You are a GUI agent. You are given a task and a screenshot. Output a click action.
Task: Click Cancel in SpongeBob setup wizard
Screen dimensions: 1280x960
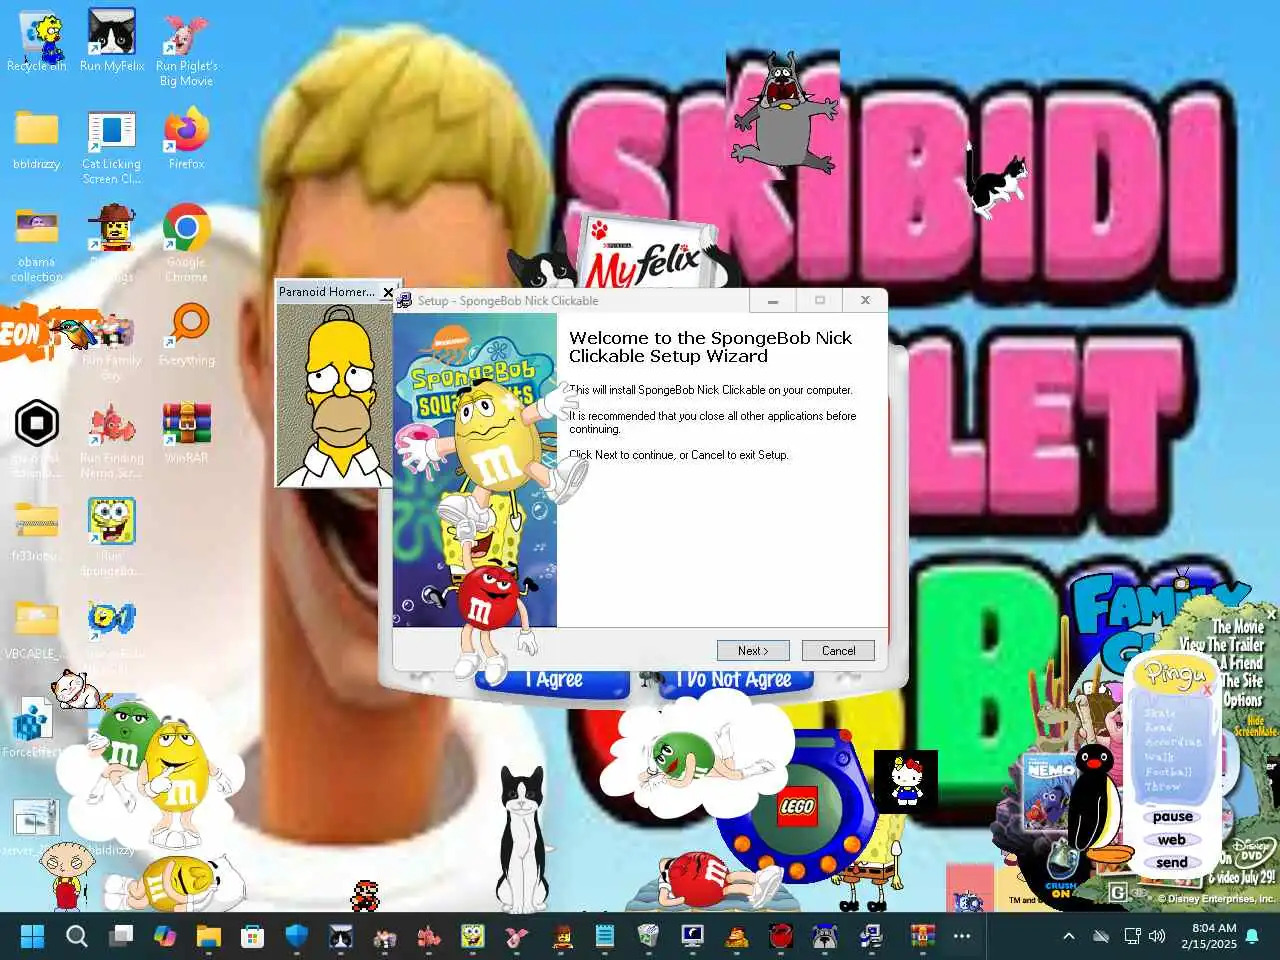pyautogui.click(x=838, y=651)
